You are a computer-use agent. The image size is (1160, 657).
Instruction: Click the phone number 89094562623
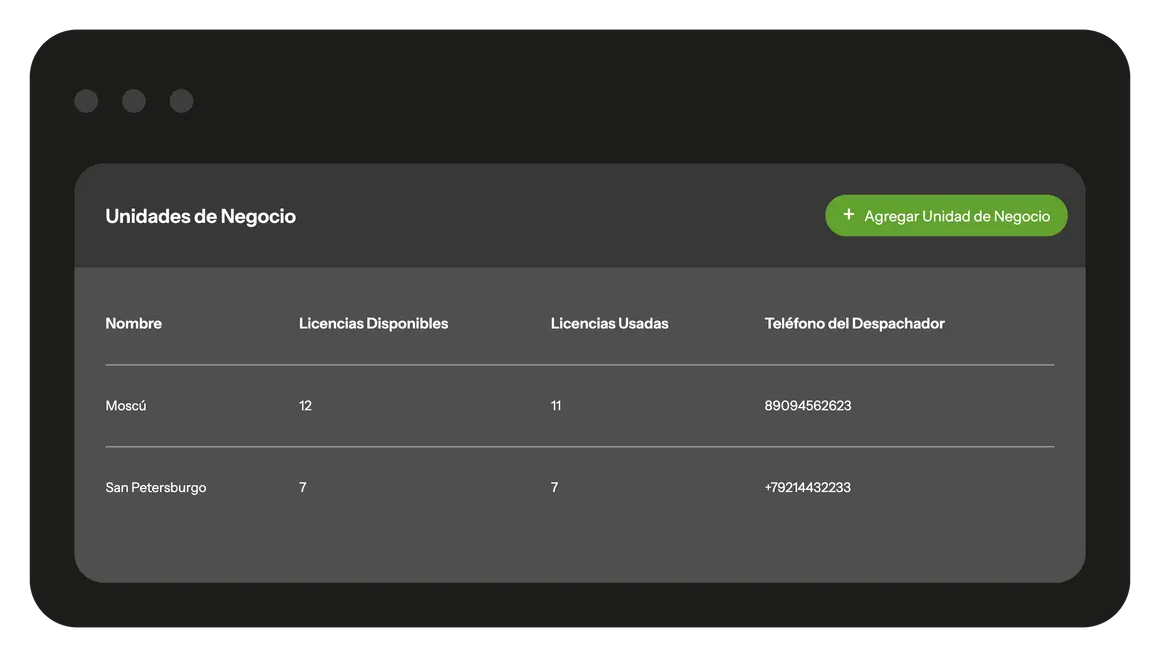tap(807, 406)
